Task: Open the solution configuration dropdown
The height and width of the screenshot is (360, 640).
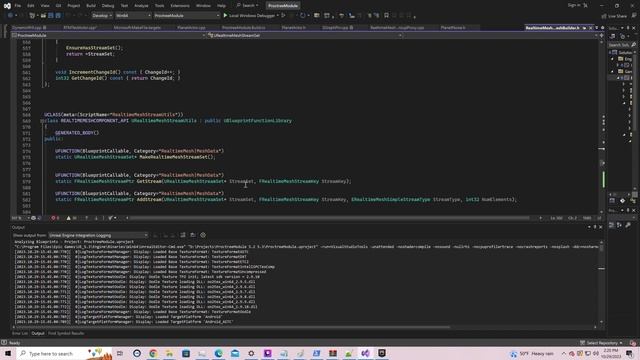Action: tap(102, 16)
